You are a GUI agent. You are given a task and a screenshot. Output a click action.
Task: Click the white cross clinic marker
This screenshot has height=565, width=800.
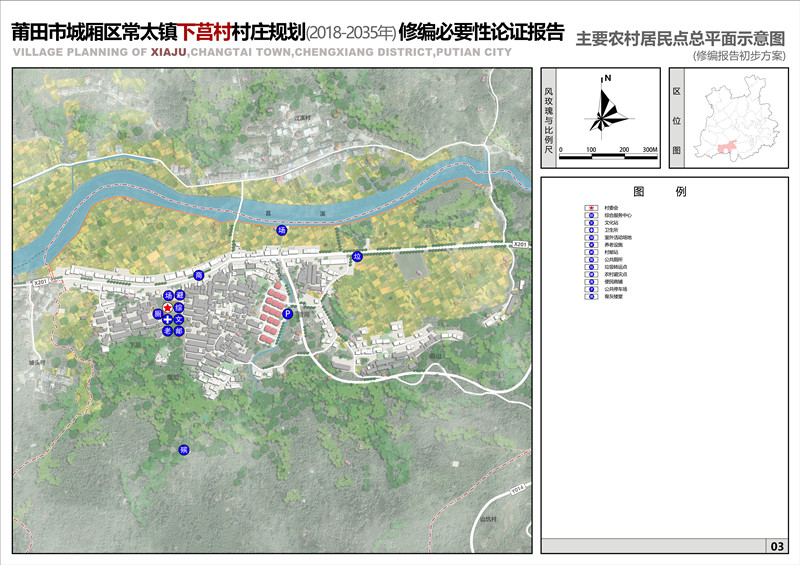(x=167, y=319)
